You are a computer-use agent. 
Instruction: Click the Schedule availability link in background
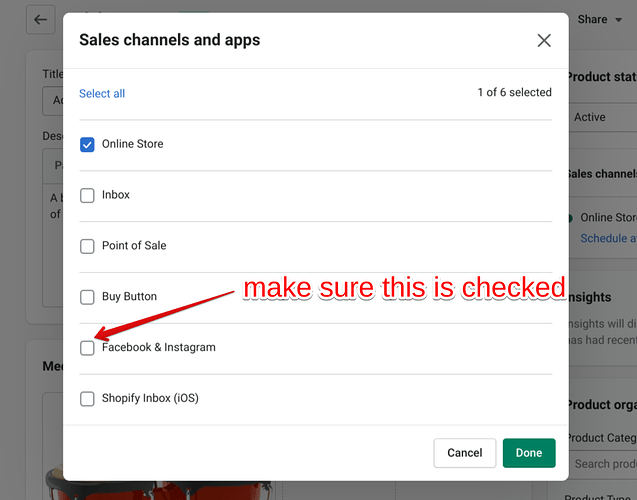(x=609, y=238)
